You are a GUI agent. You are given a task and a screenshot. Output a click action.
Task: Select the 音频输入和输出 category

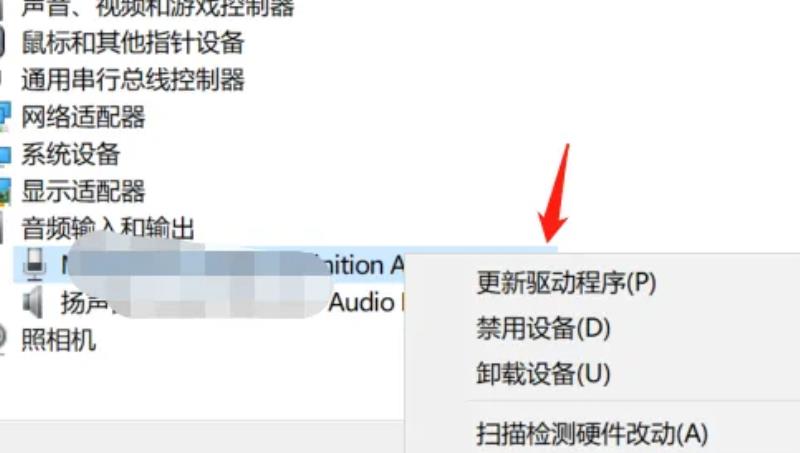tap(108, 228)
